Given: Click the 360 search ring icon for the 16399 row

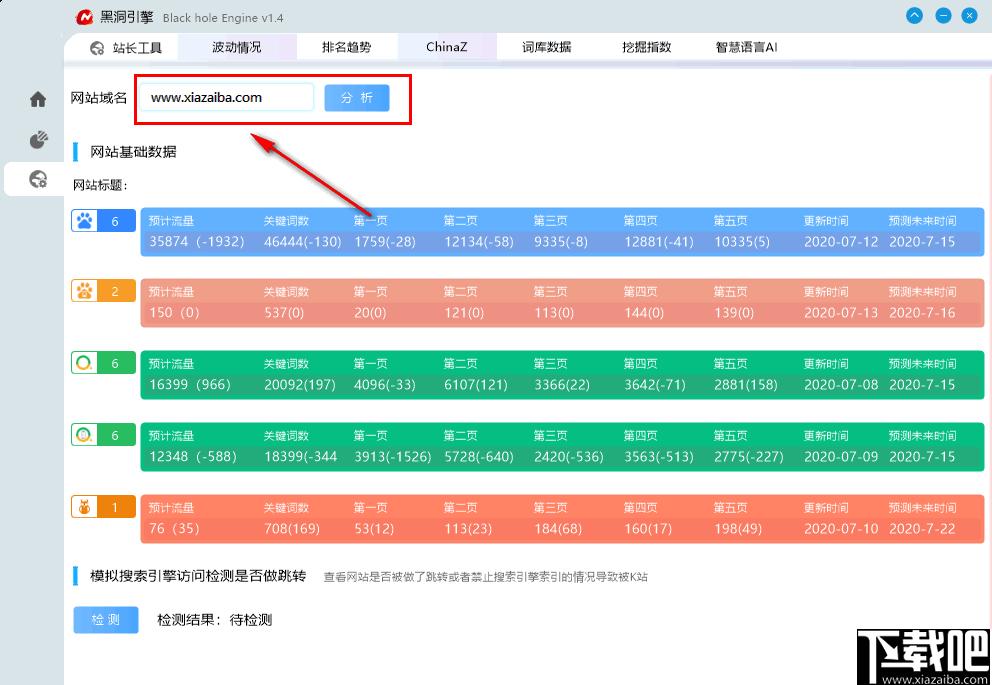Looking at the screenshot, I should pyautogui.click(x=84, y=362).
